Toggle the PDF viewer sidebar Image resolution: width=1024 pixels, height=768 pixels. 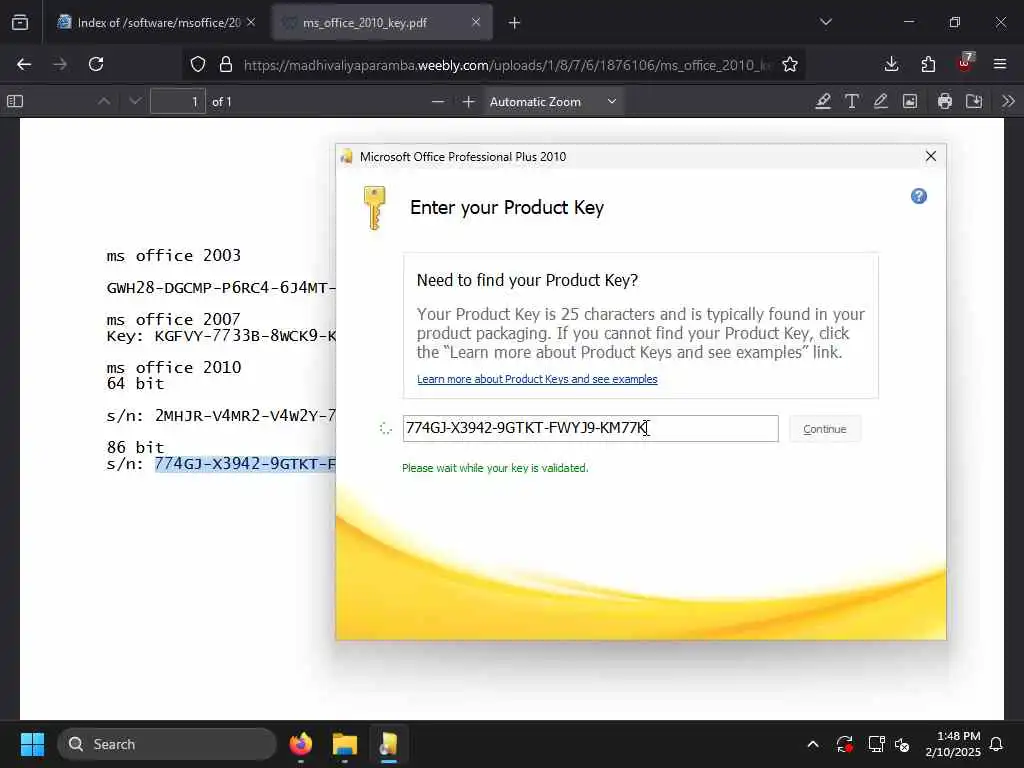tap(15, 101)
